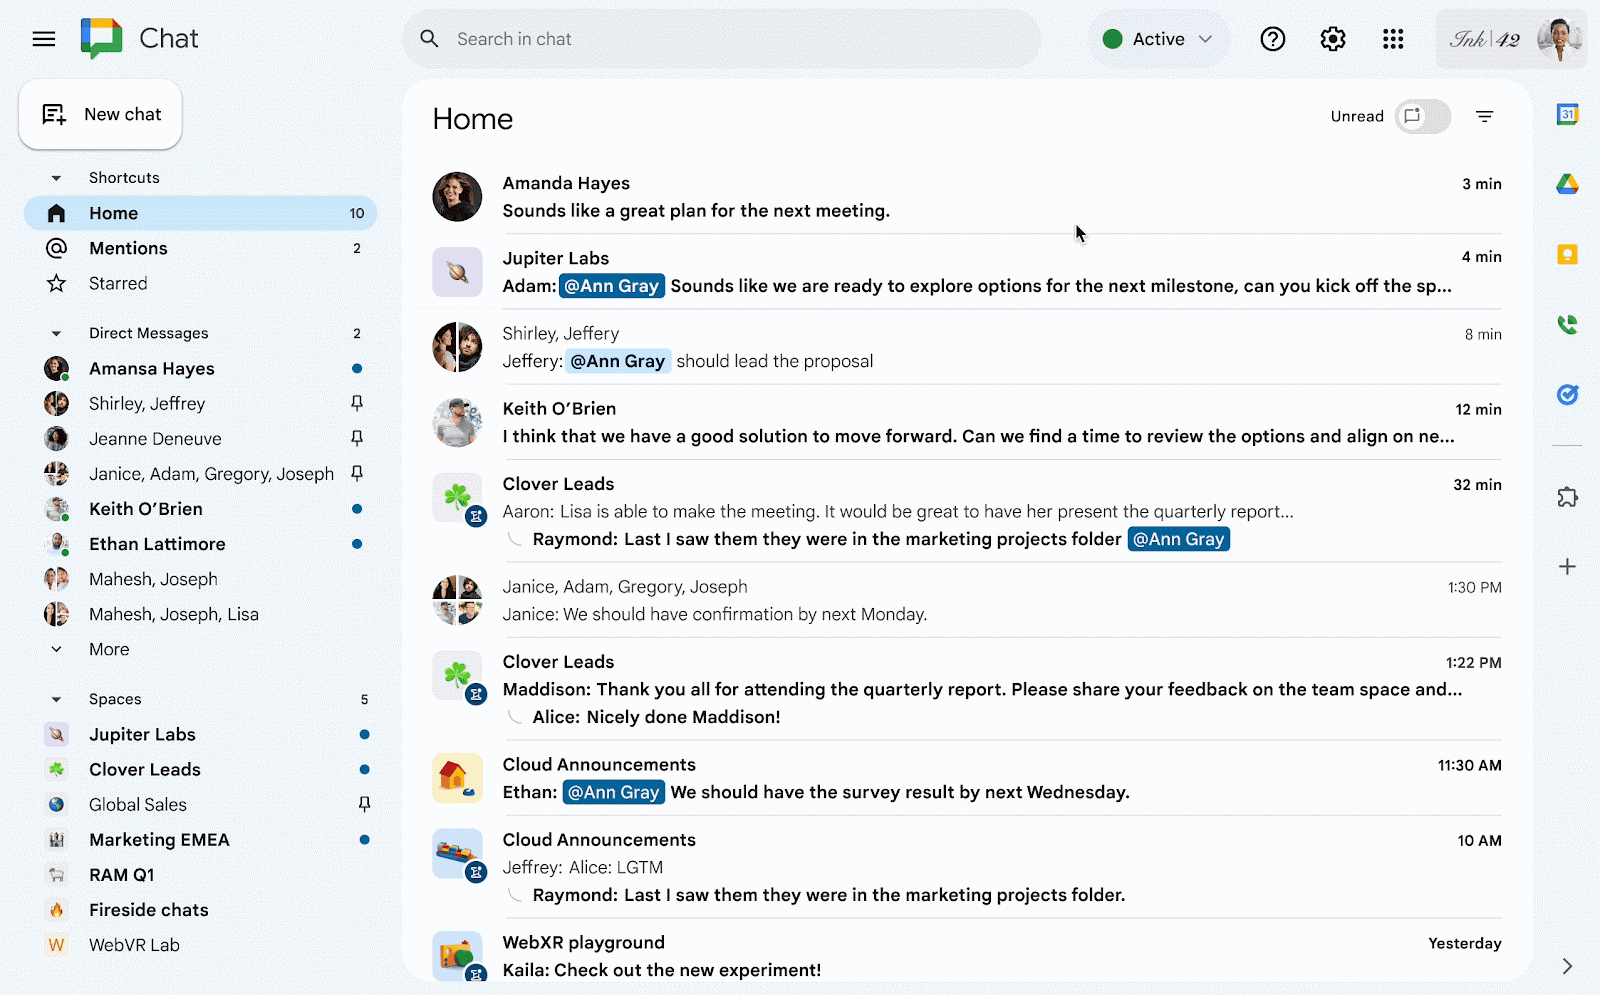Open the Google apps launcher grid
Screen dimensions: 1600x995
coord(1393,39)
